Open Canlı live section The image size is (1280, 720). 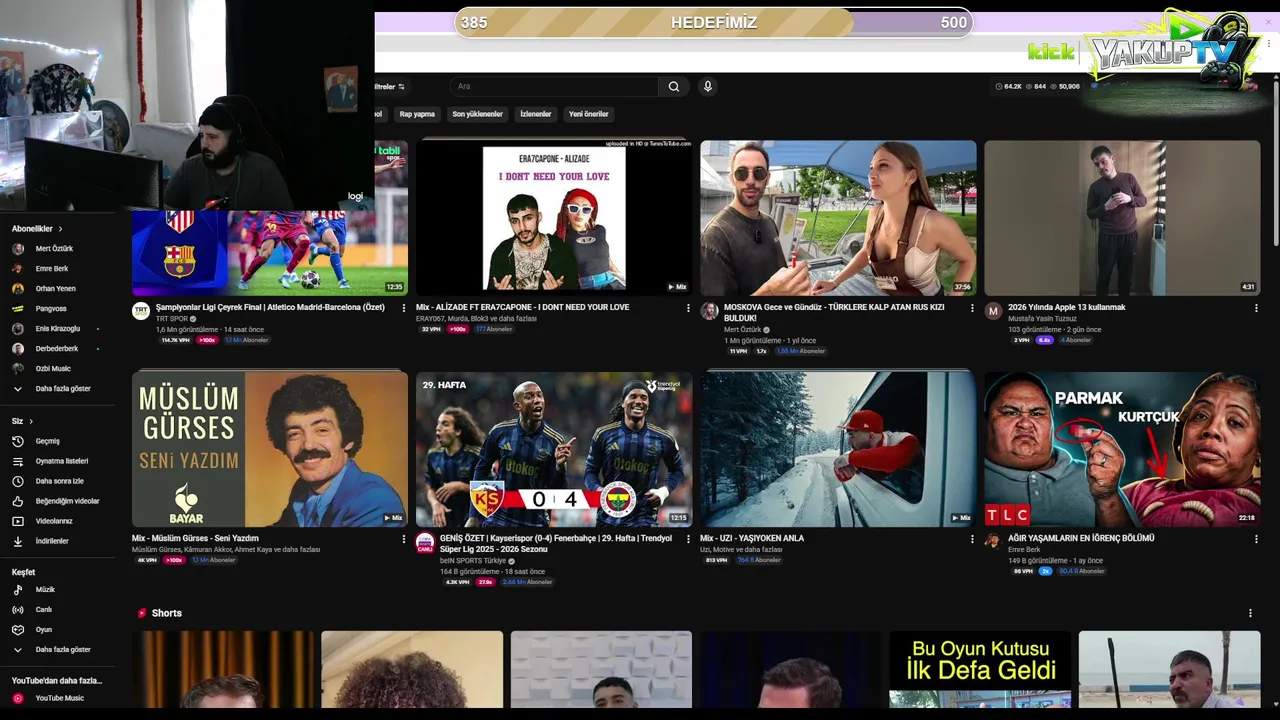pos(44,610)
